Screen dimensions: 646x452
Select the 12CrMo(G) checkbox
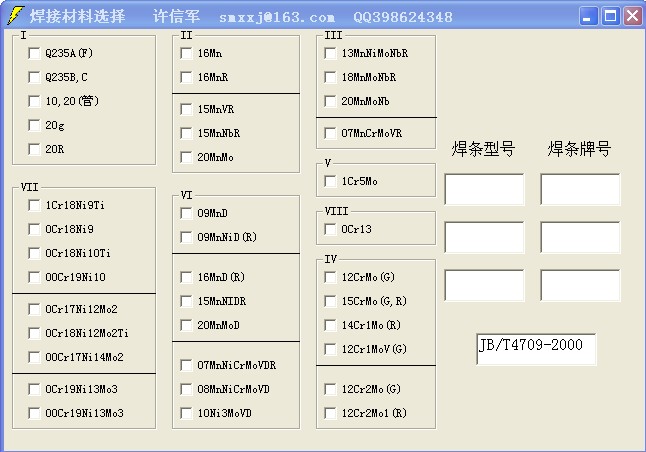coord(330,277)
